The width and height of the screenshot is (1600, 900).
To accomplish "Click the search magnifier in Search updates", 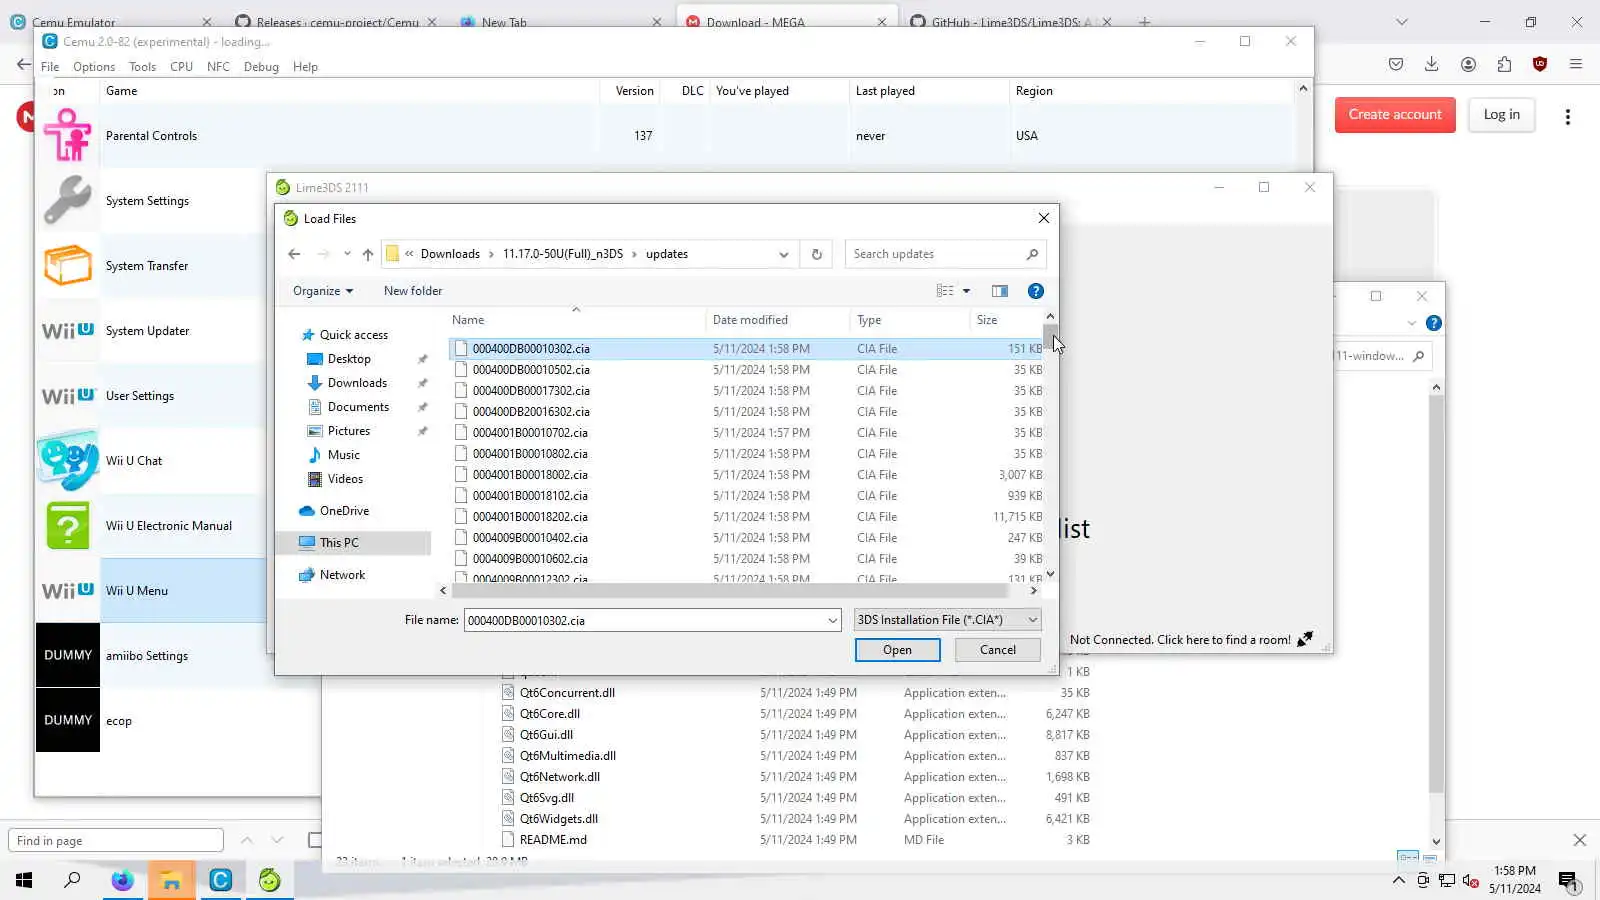I will pos(1032,254).
